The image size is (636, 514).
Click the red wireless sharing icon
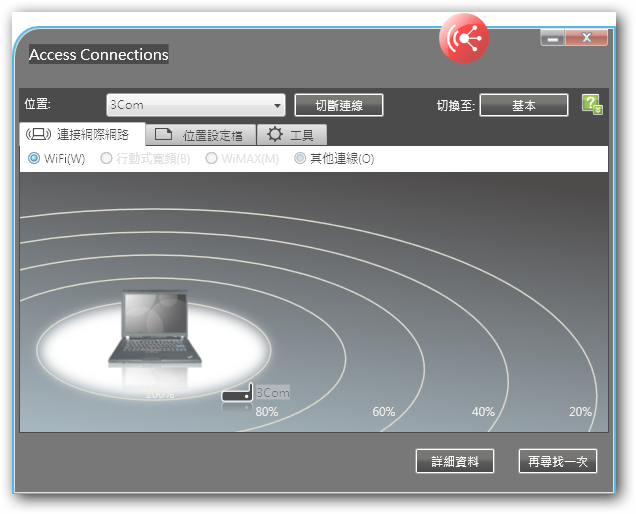(x=464, y=38)
